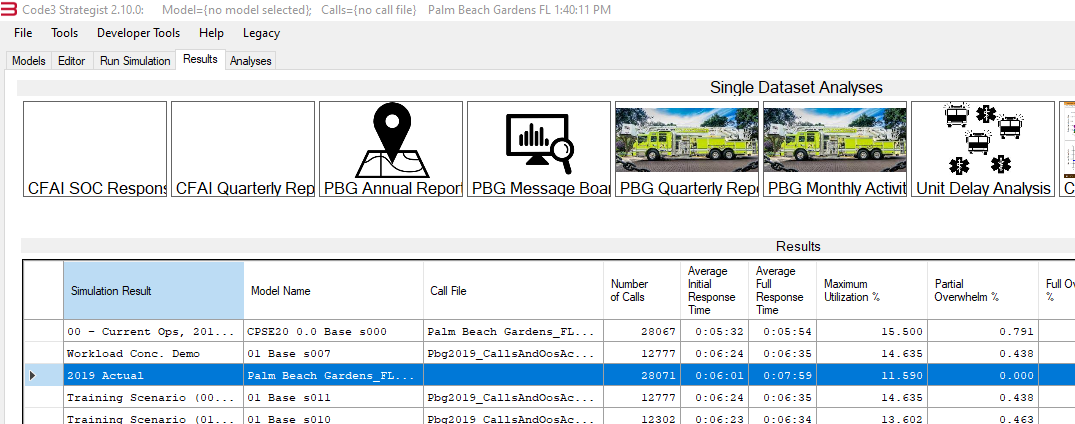Sort by Number of Calls column header
Viewport: 1075px width, 424px height.
pyautogui.click(x=640, y=291)
